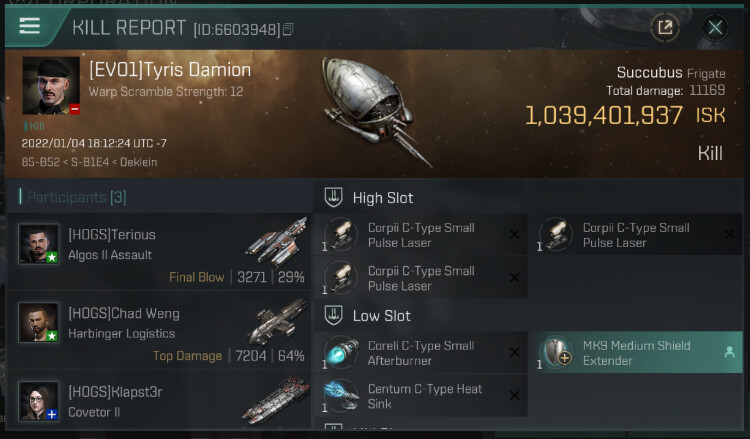Click the Coreli C-Type Small Afterburner module

420,353
